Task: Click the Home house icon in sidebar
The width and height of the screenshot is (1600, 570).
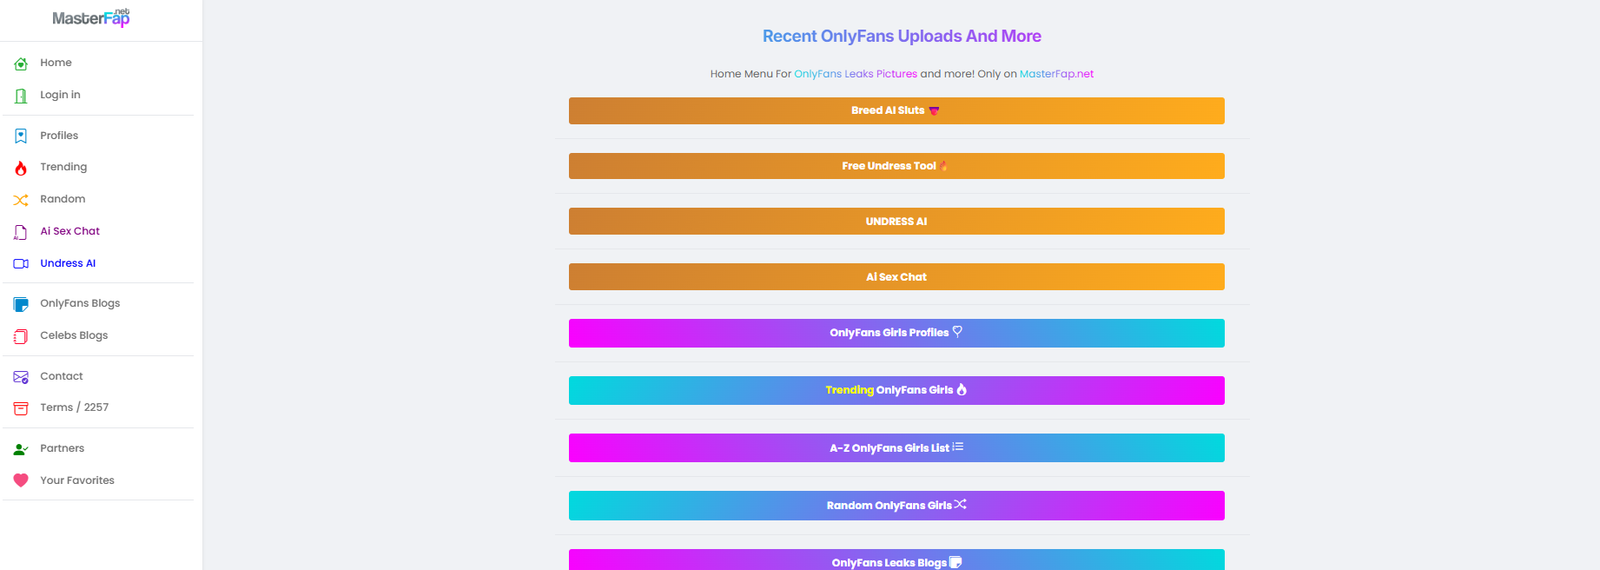Action: 21,64
